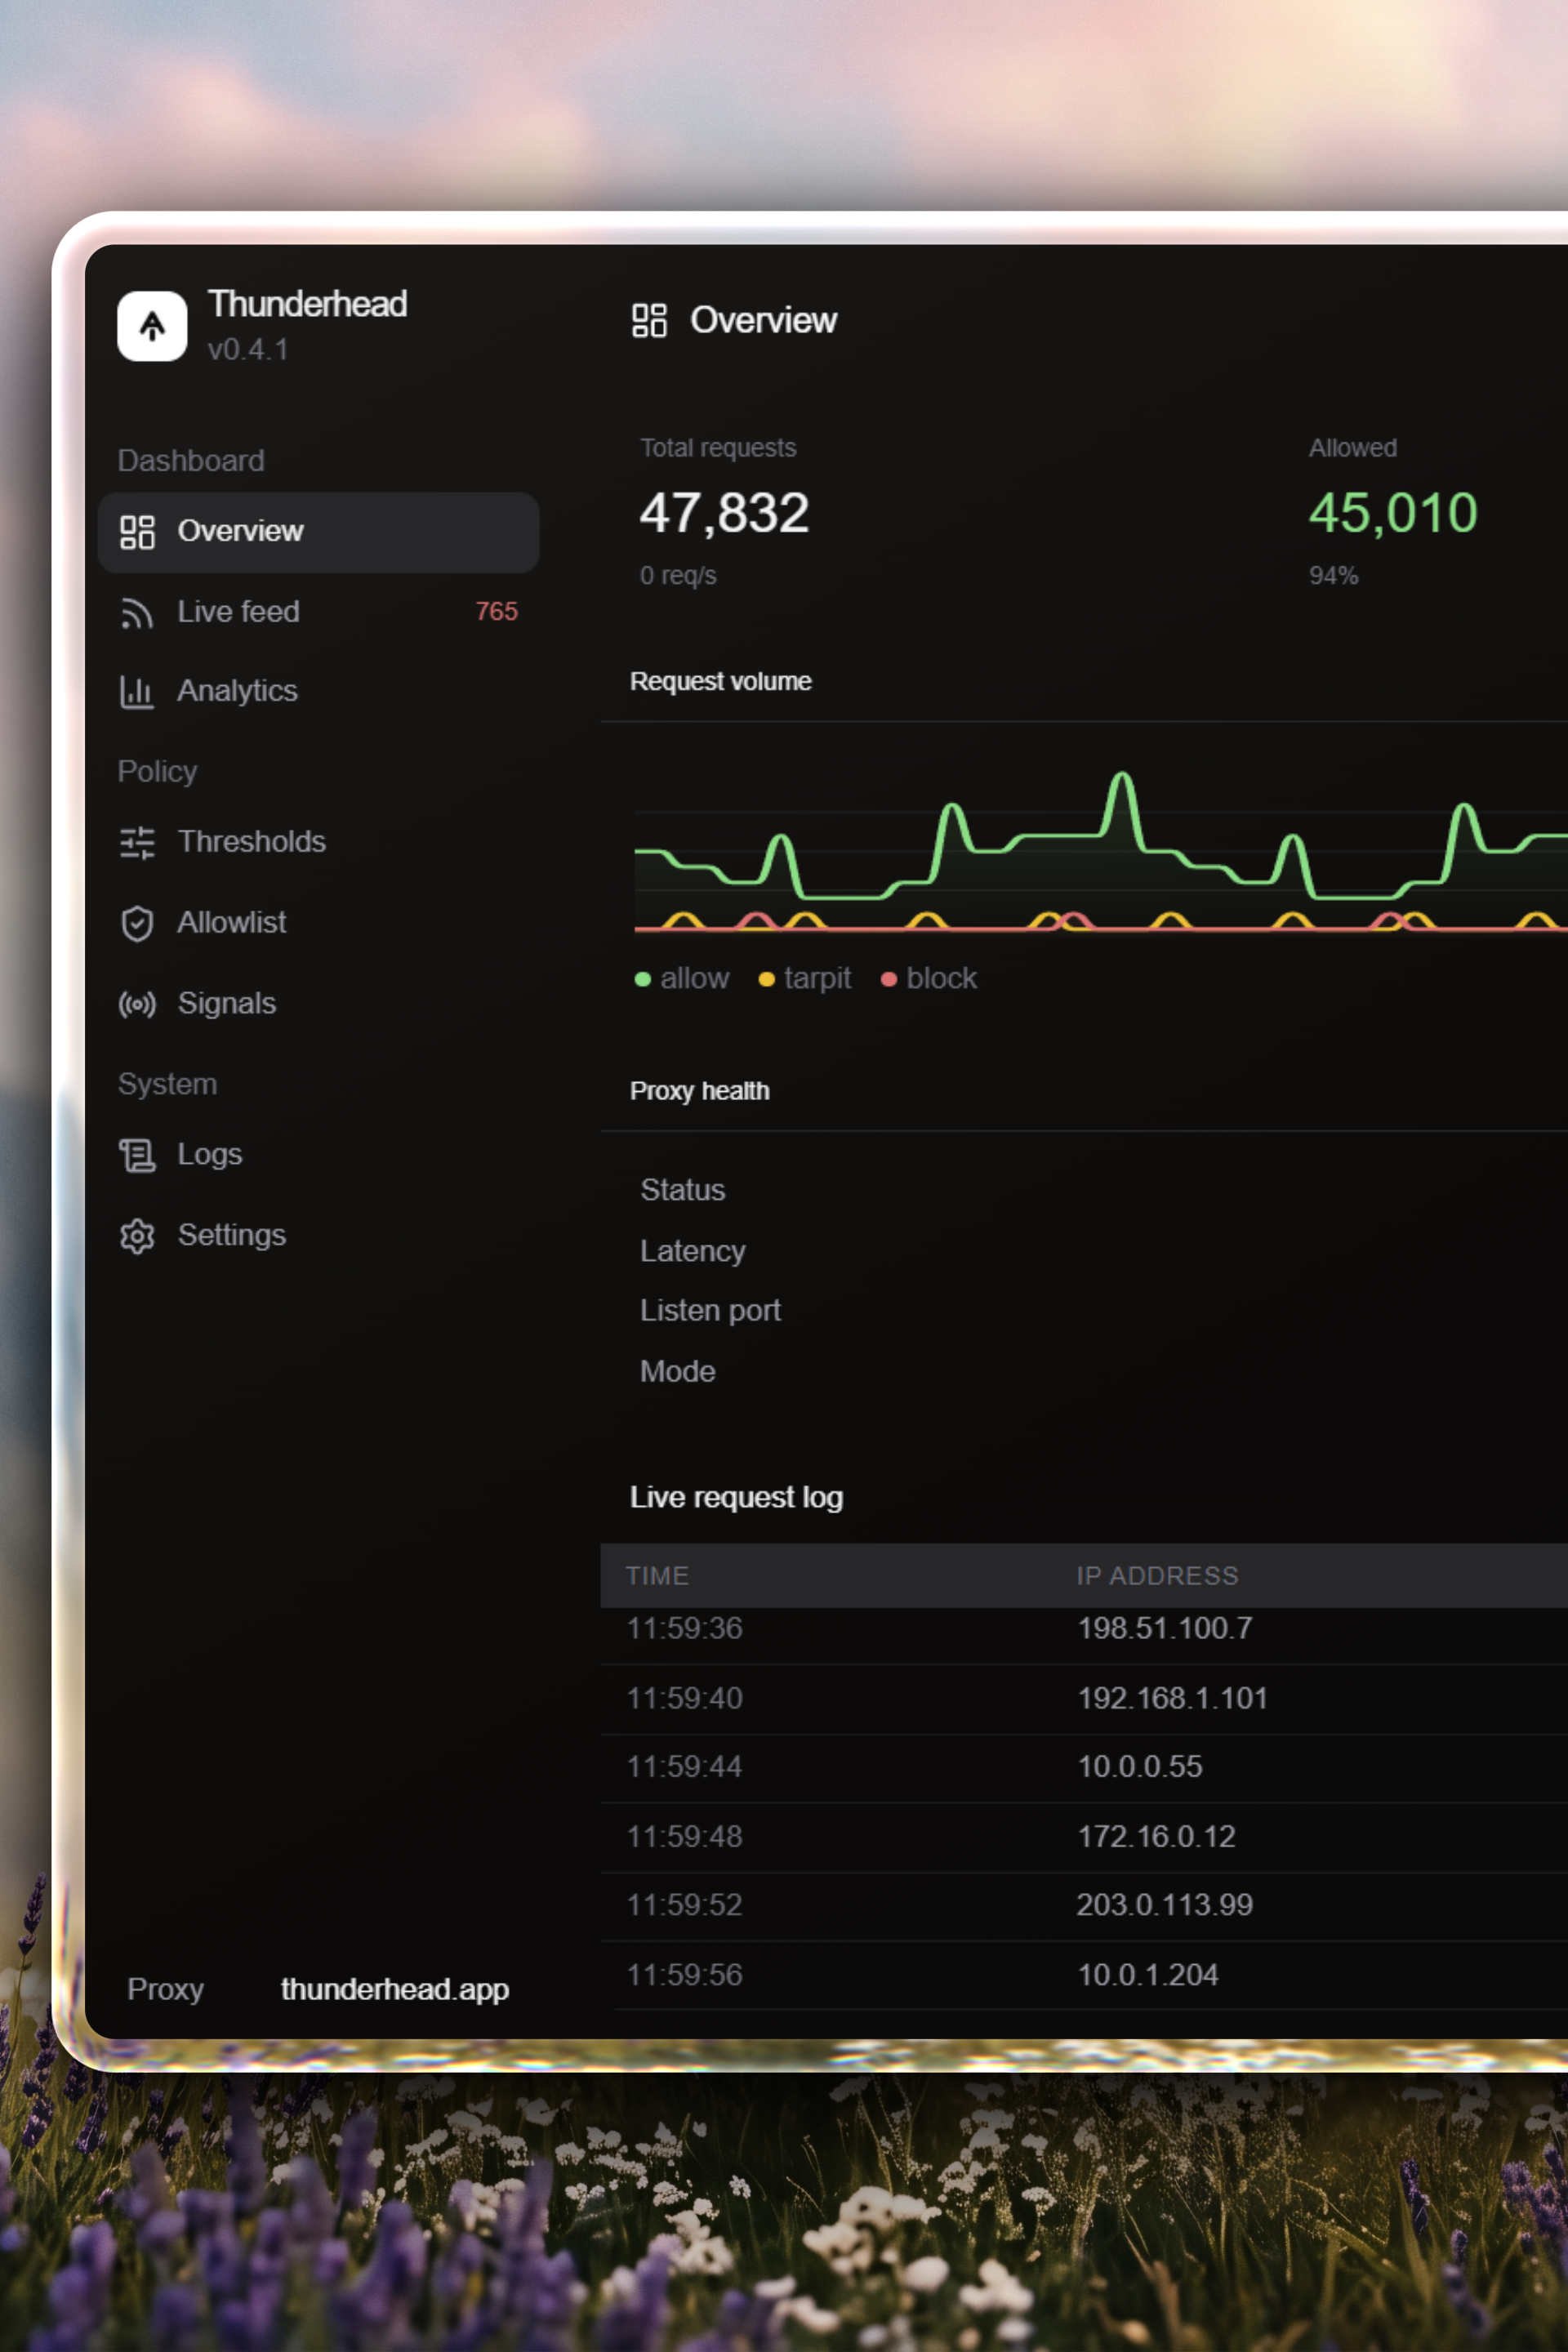Open the Live feed page
1568x2352 pixels.
coord(318,612)
